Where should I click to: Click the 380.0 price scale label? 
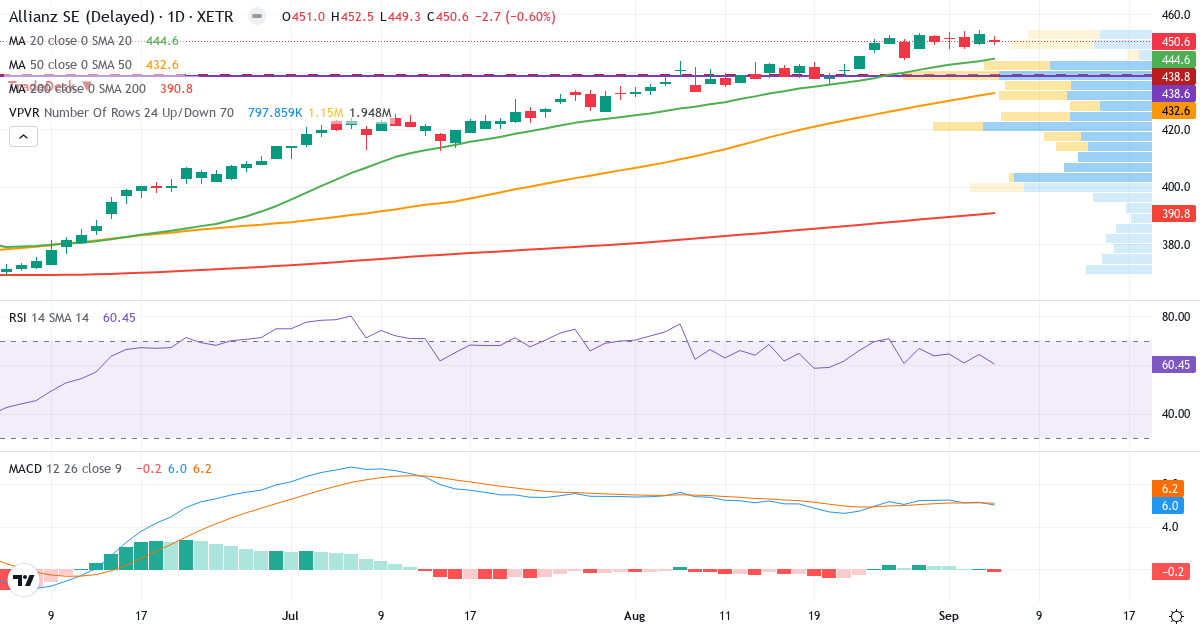[1175, 245]
